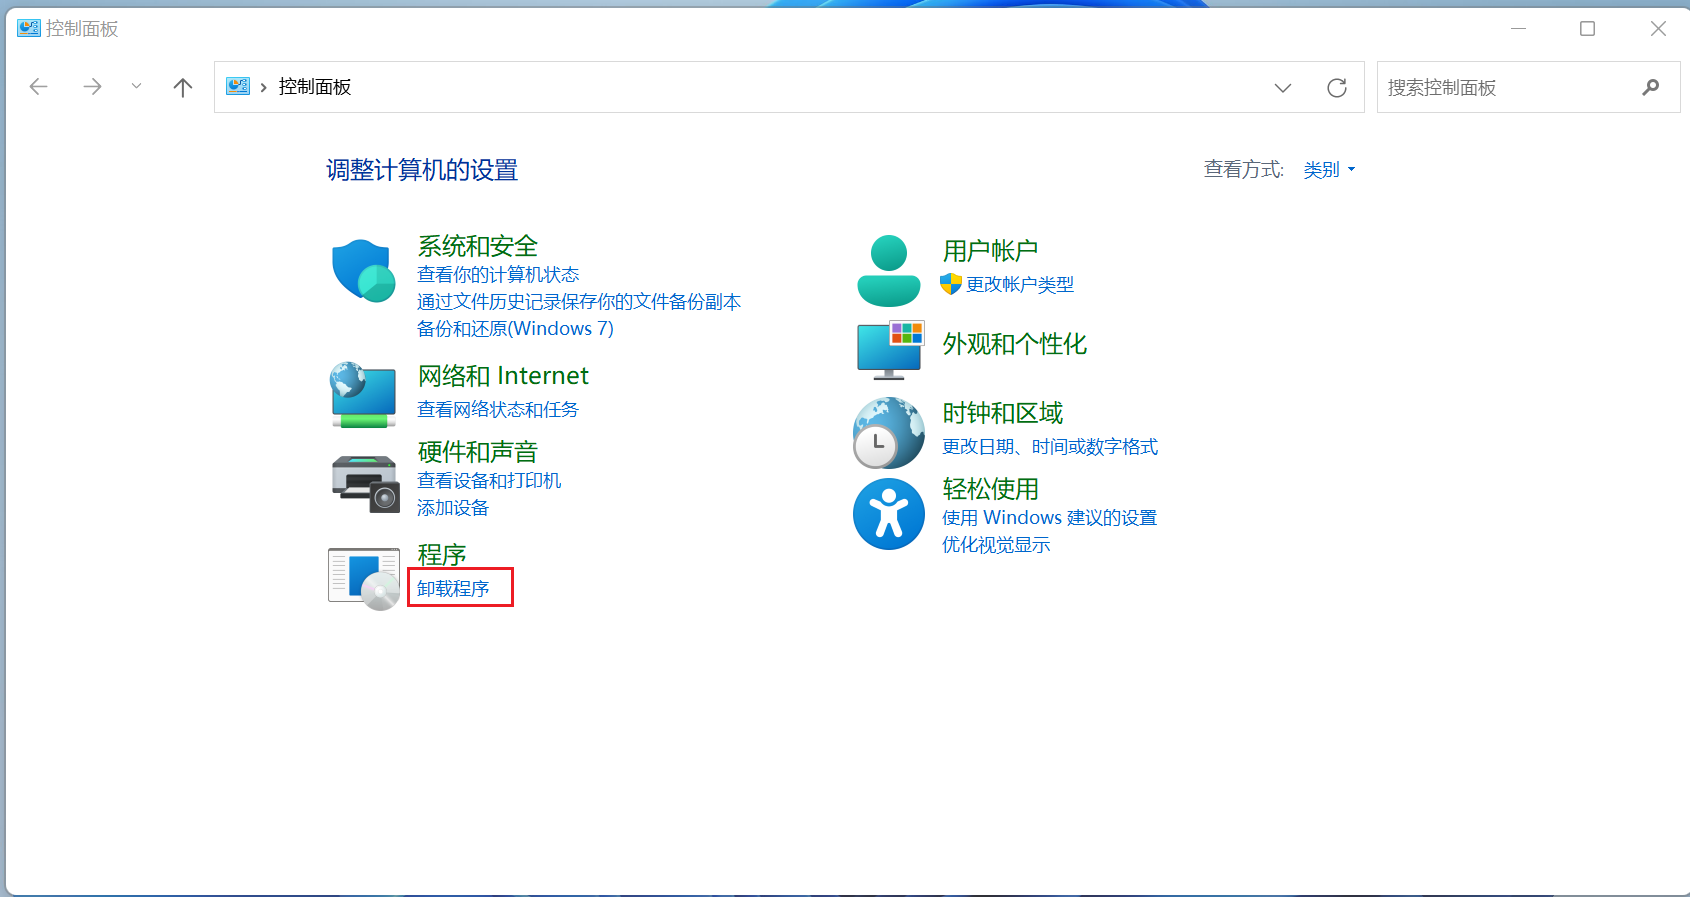The height and width of the screenshot is (897, 1690).
Task: Minimize the Control Panel window
Action: click(1518, 28)
